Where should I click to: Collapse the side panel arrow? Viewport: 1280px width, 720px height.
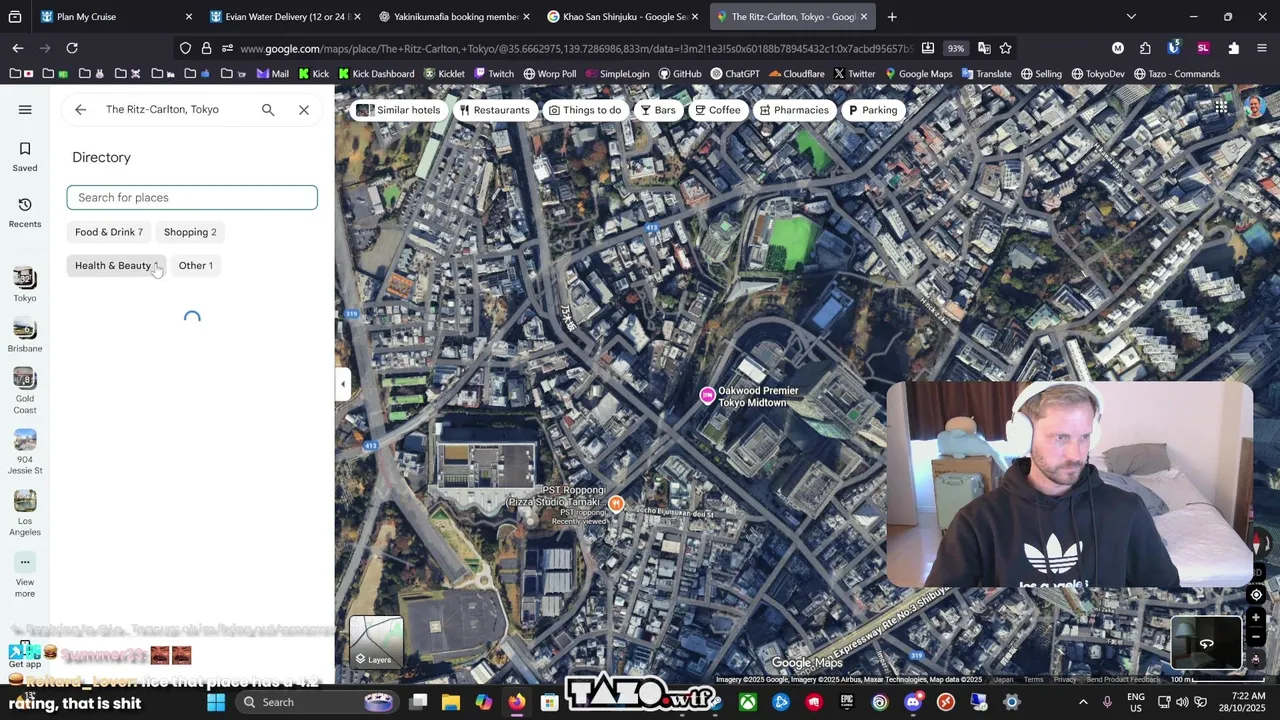click(343, 384)
